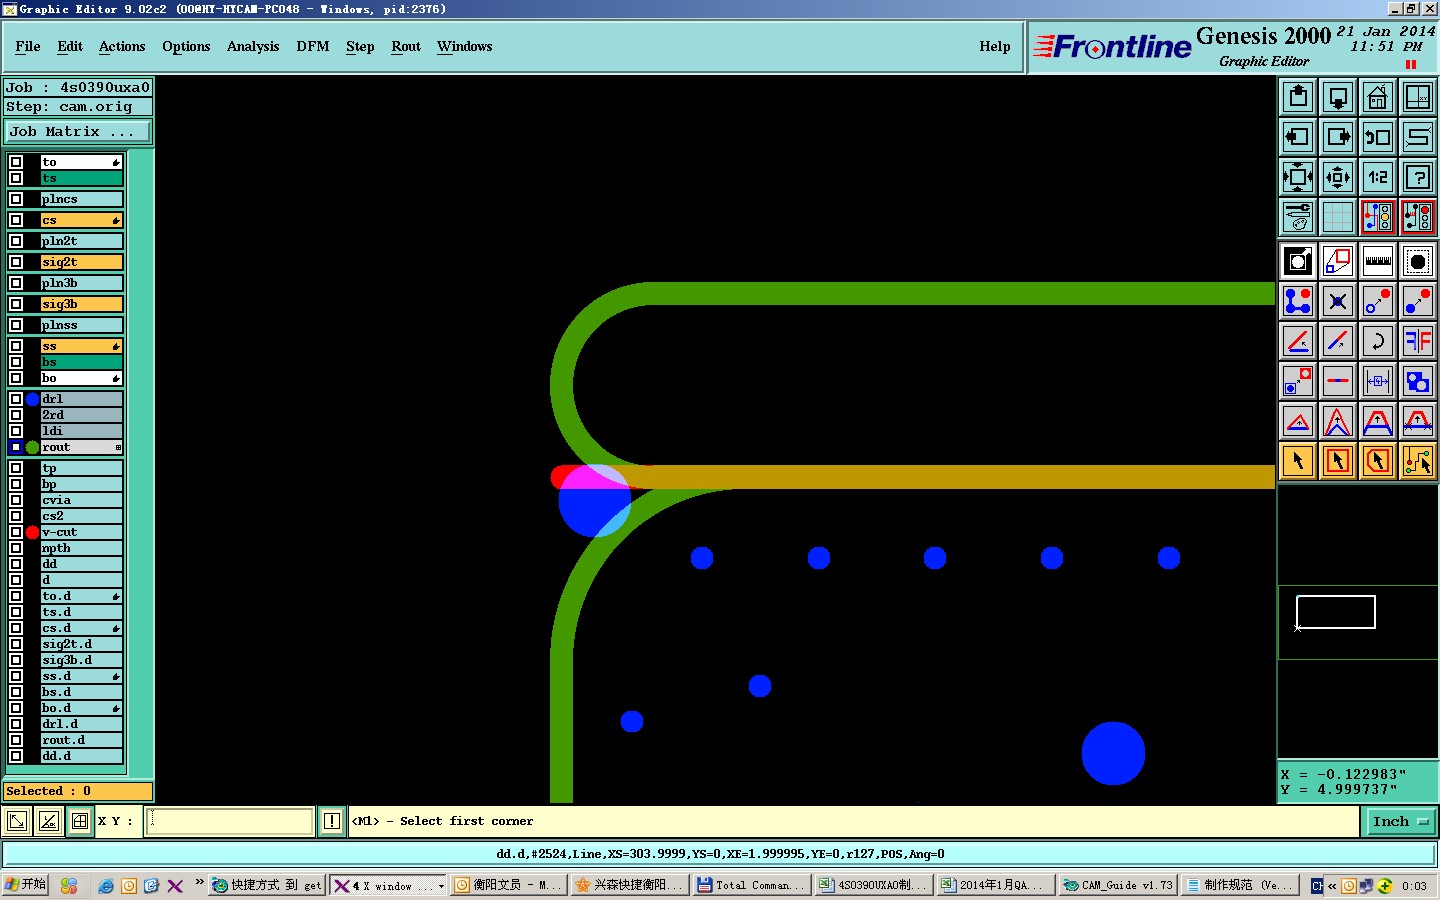Toggle the checkbox for layer v-cut
This screenshot has width=1440, height=900.
tap(16, 532)
